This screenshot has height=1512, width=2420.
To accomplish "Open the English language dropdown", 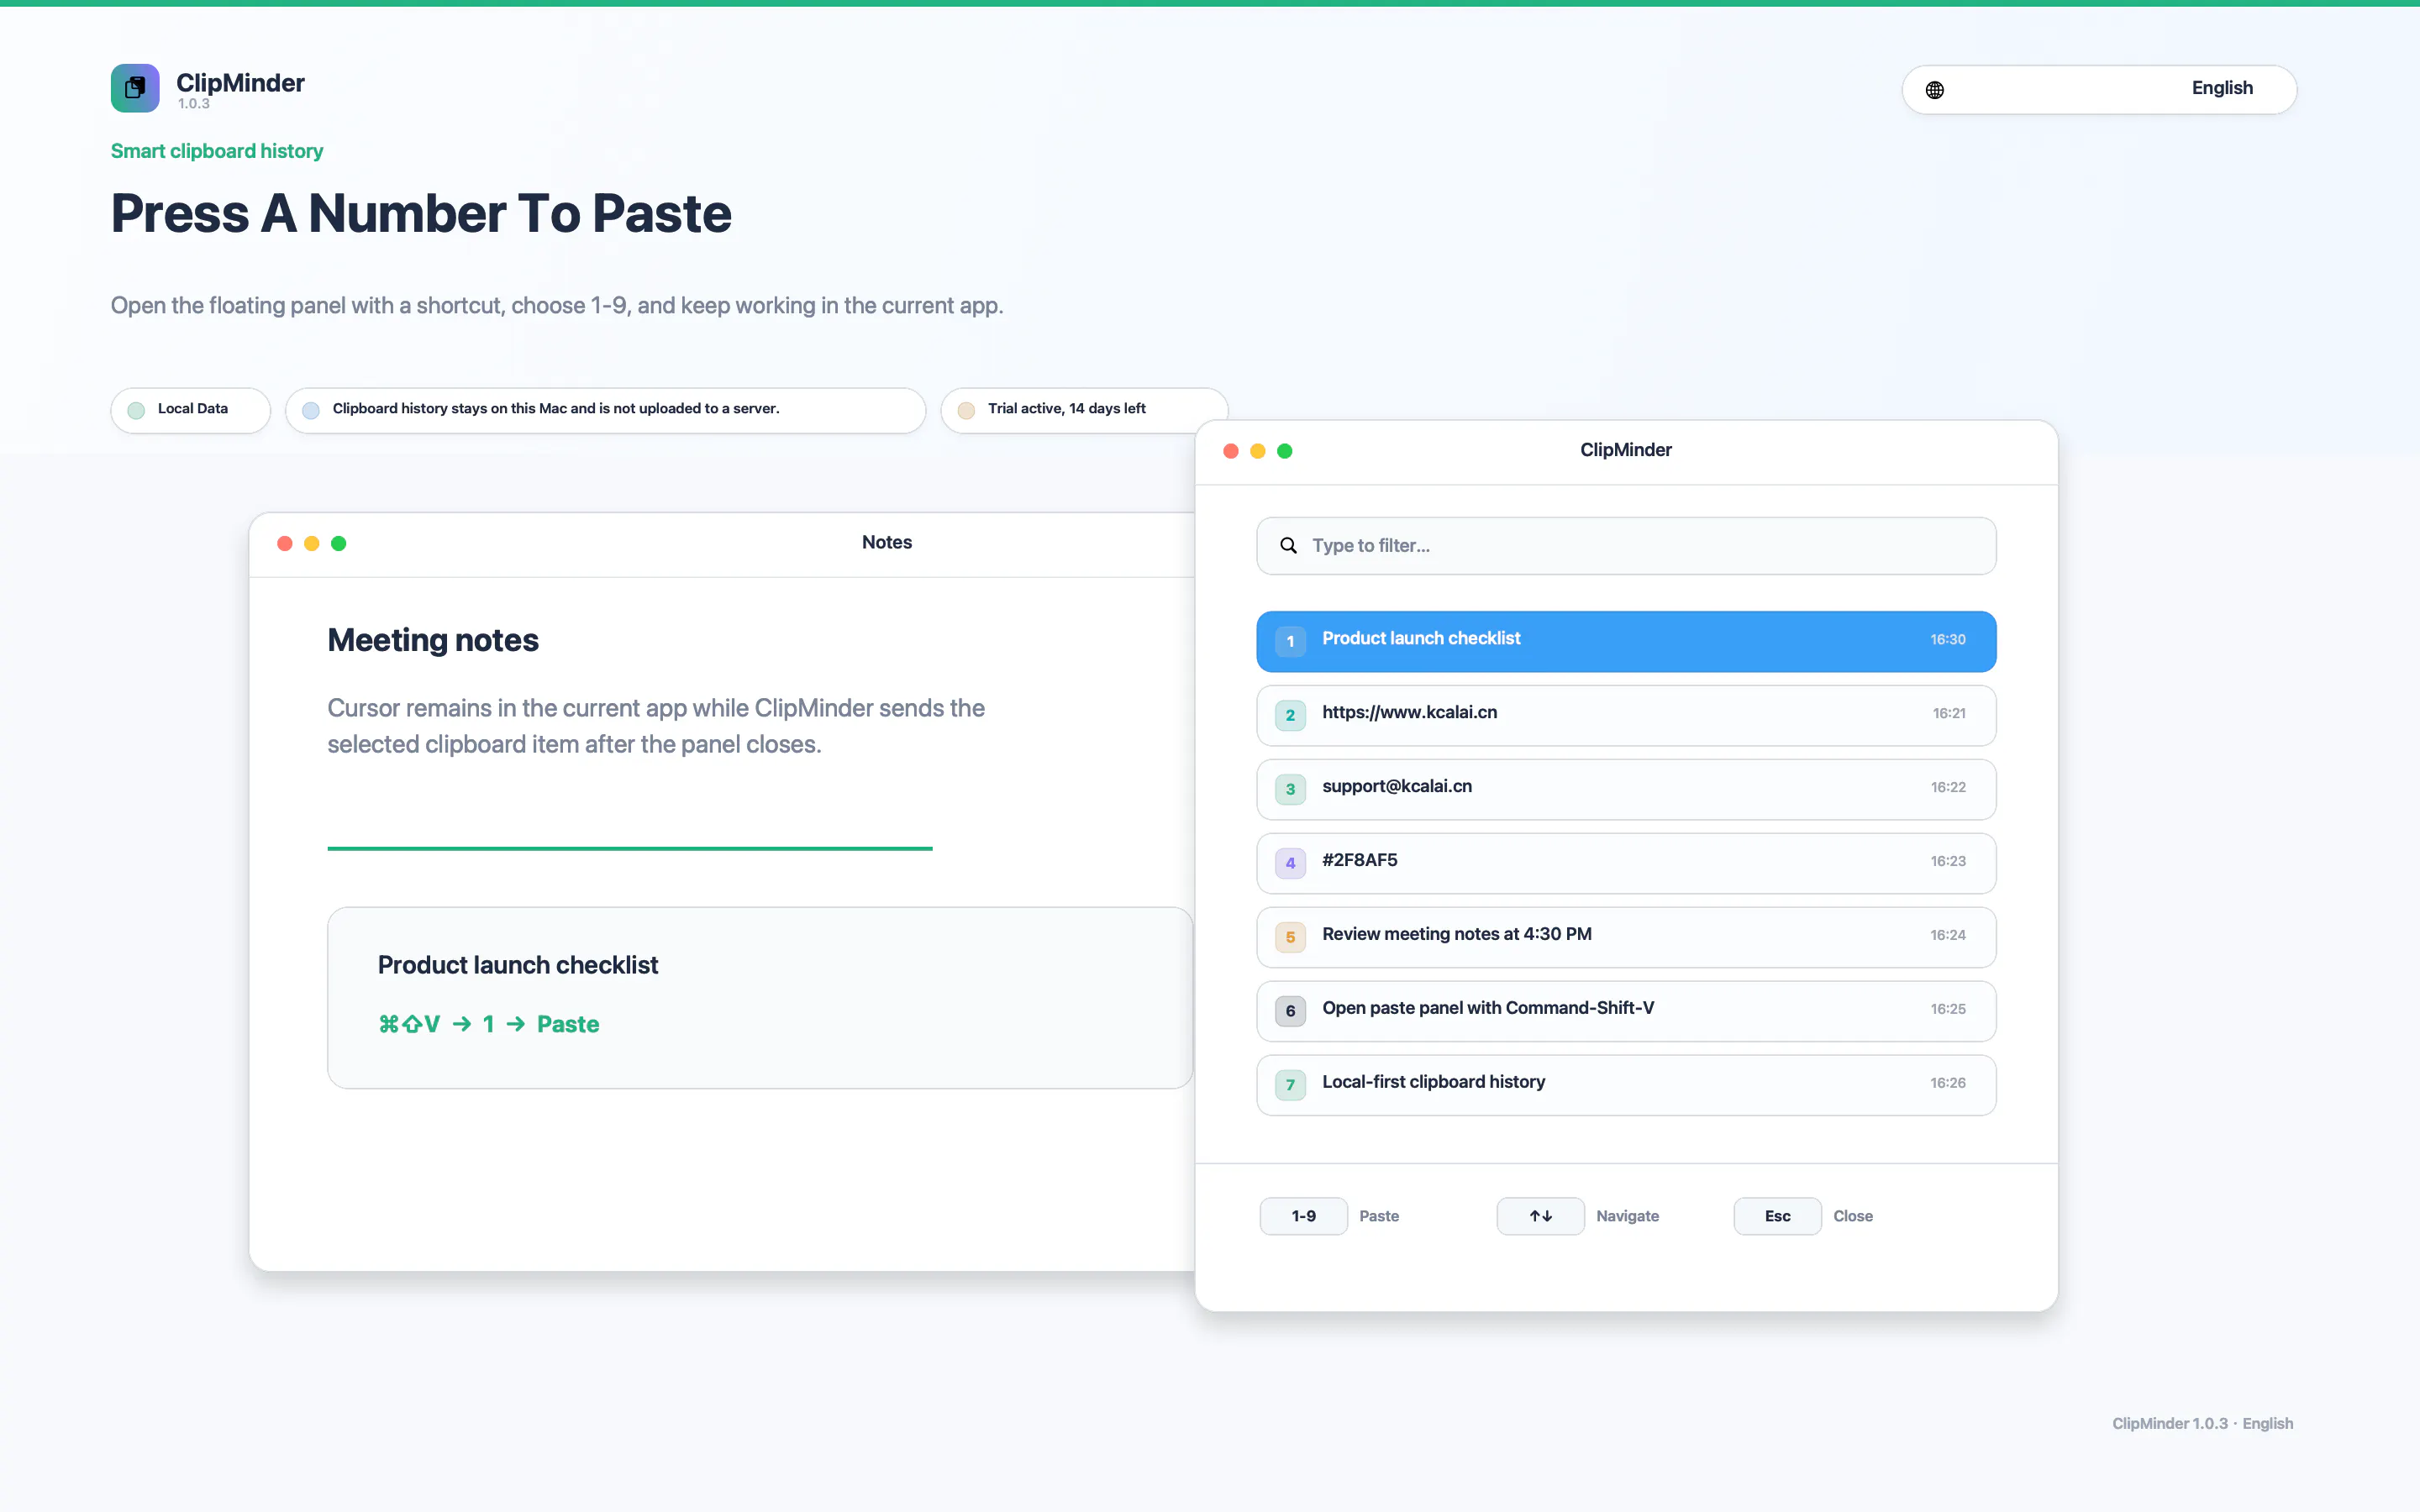I will (2099, 89).
